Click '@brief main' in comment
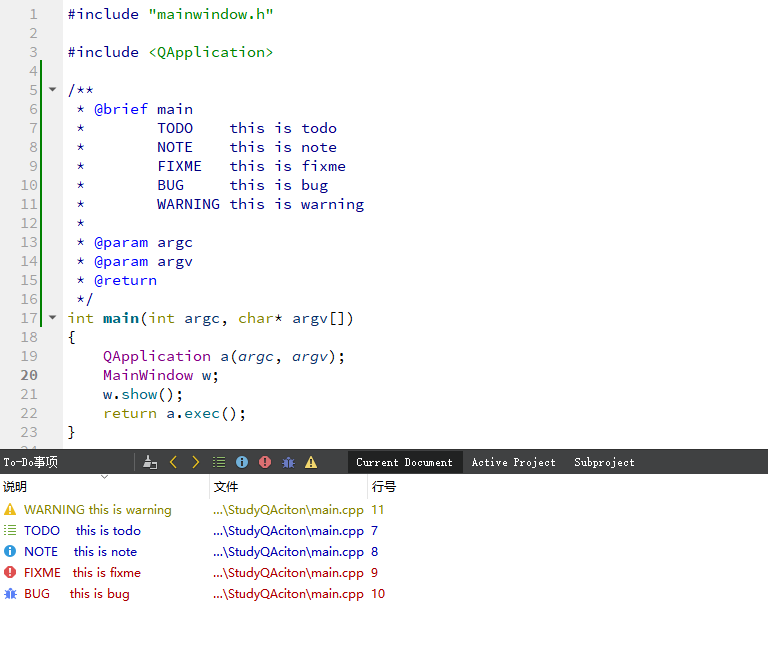This screenshot has width=768, height=663. [x=144, y=109]
